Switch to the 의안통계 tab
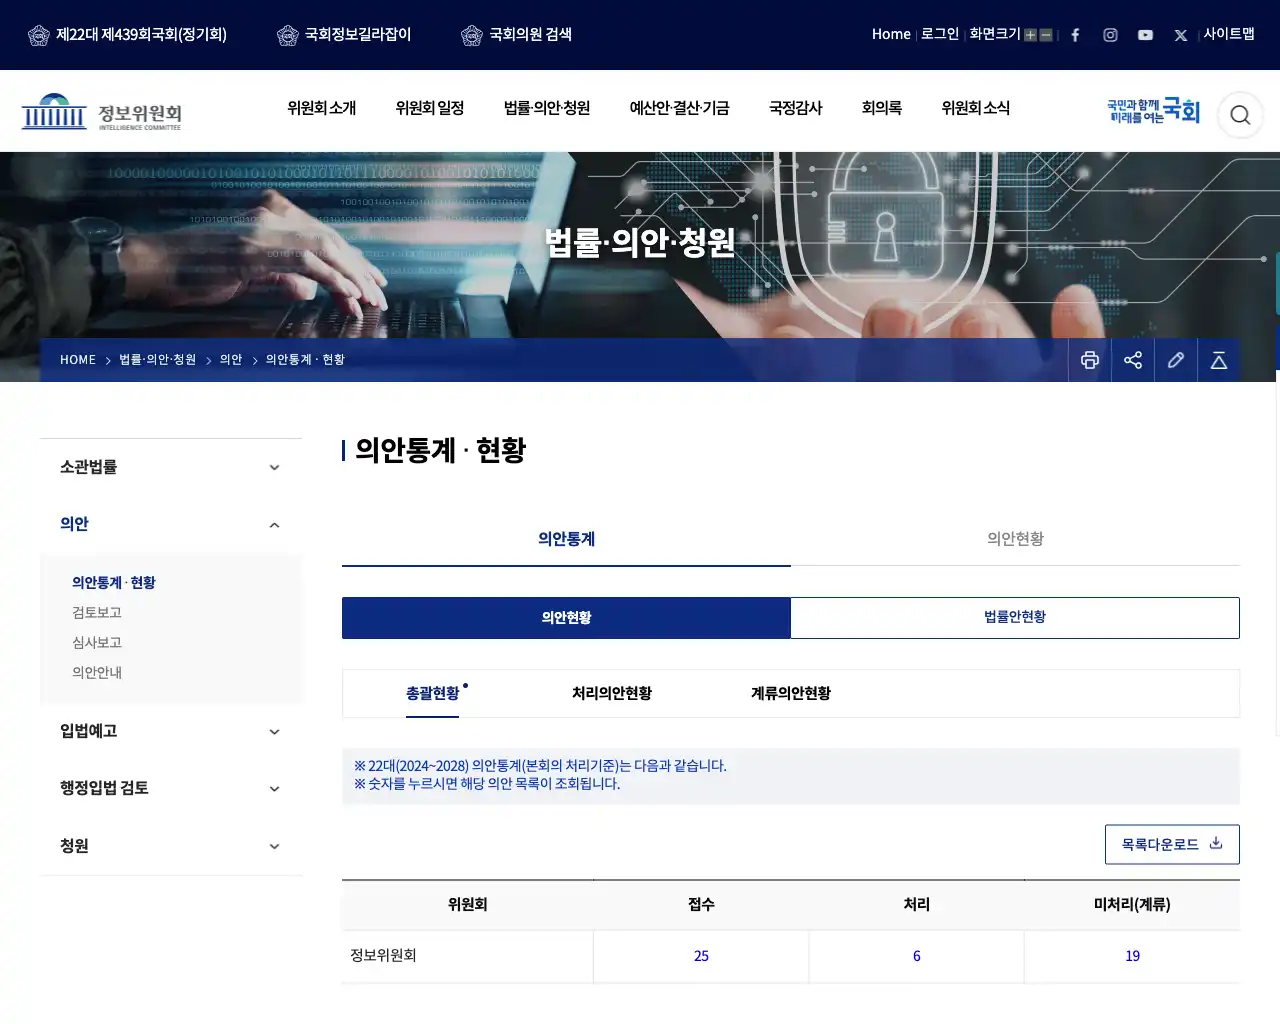 [x=566, y=539]
